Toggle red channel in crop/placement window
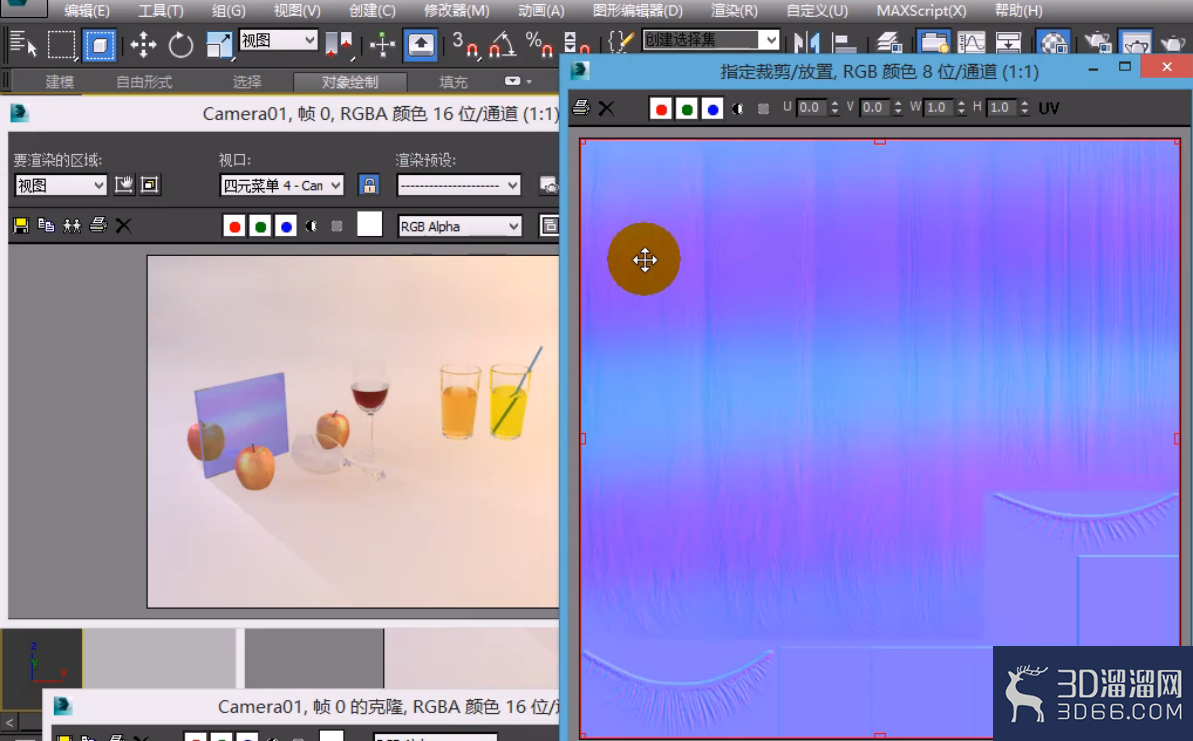The width and height of the screenshot is (1193, 741). 661,109
